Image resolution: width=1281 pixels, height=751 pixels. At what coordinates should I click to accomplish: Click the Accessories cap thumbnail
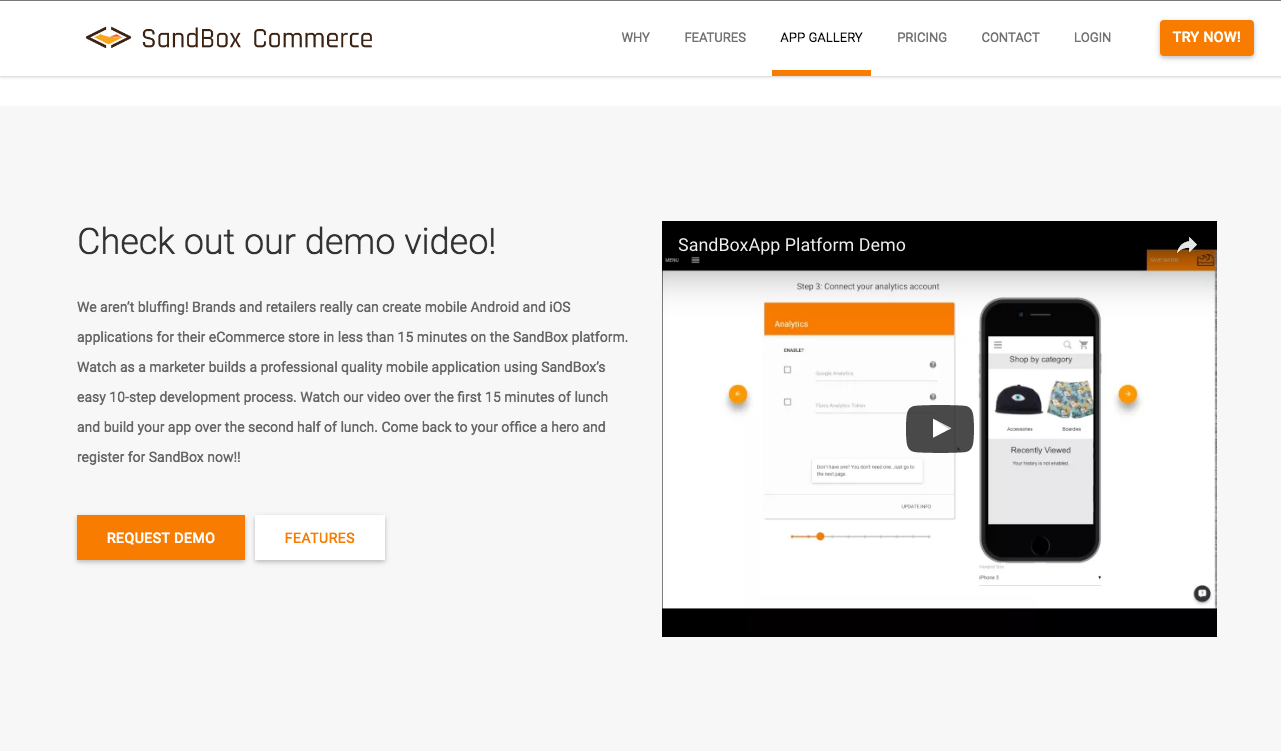tap(1019, 399)
